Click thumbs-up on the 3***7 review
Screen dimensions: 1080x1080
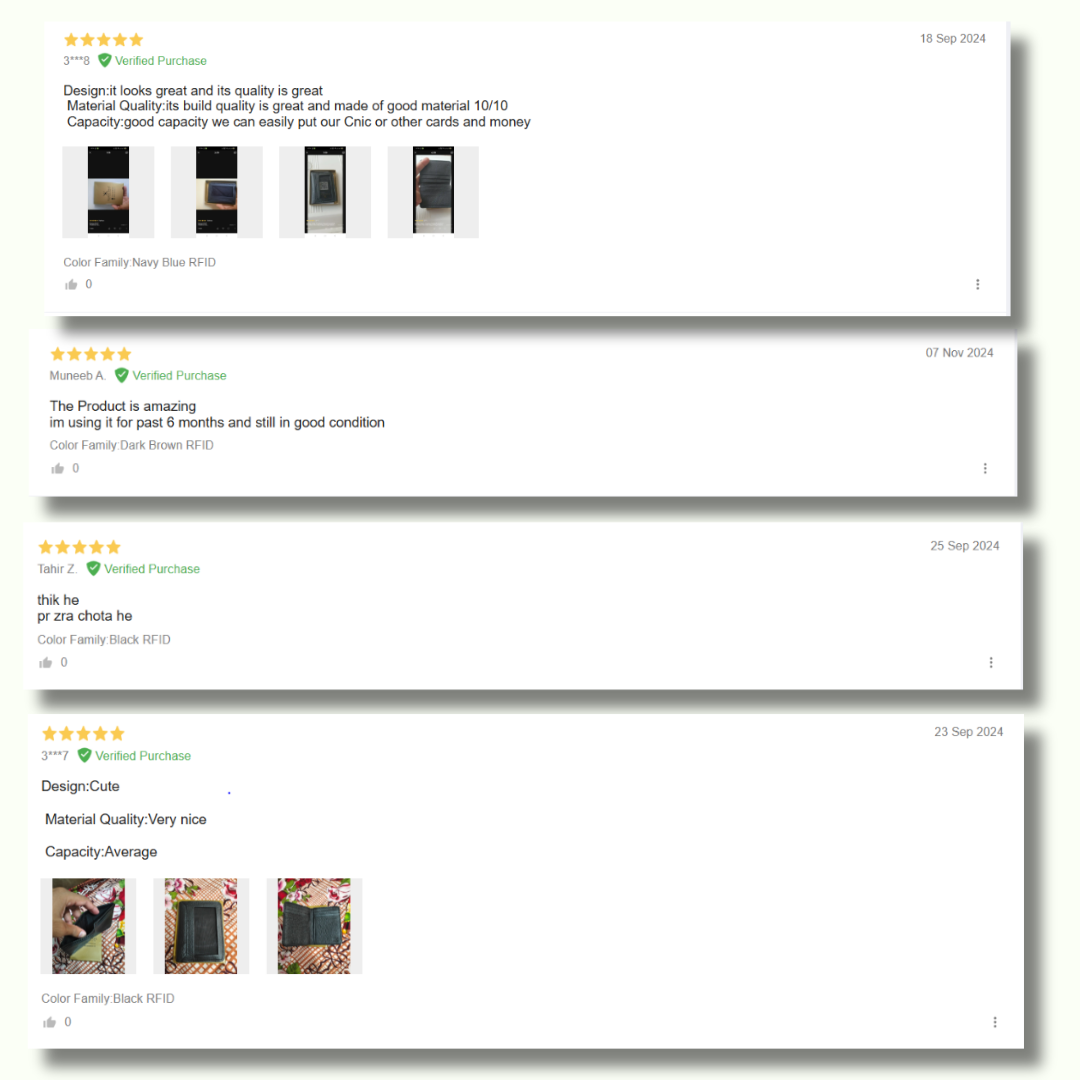[50, 1022]
